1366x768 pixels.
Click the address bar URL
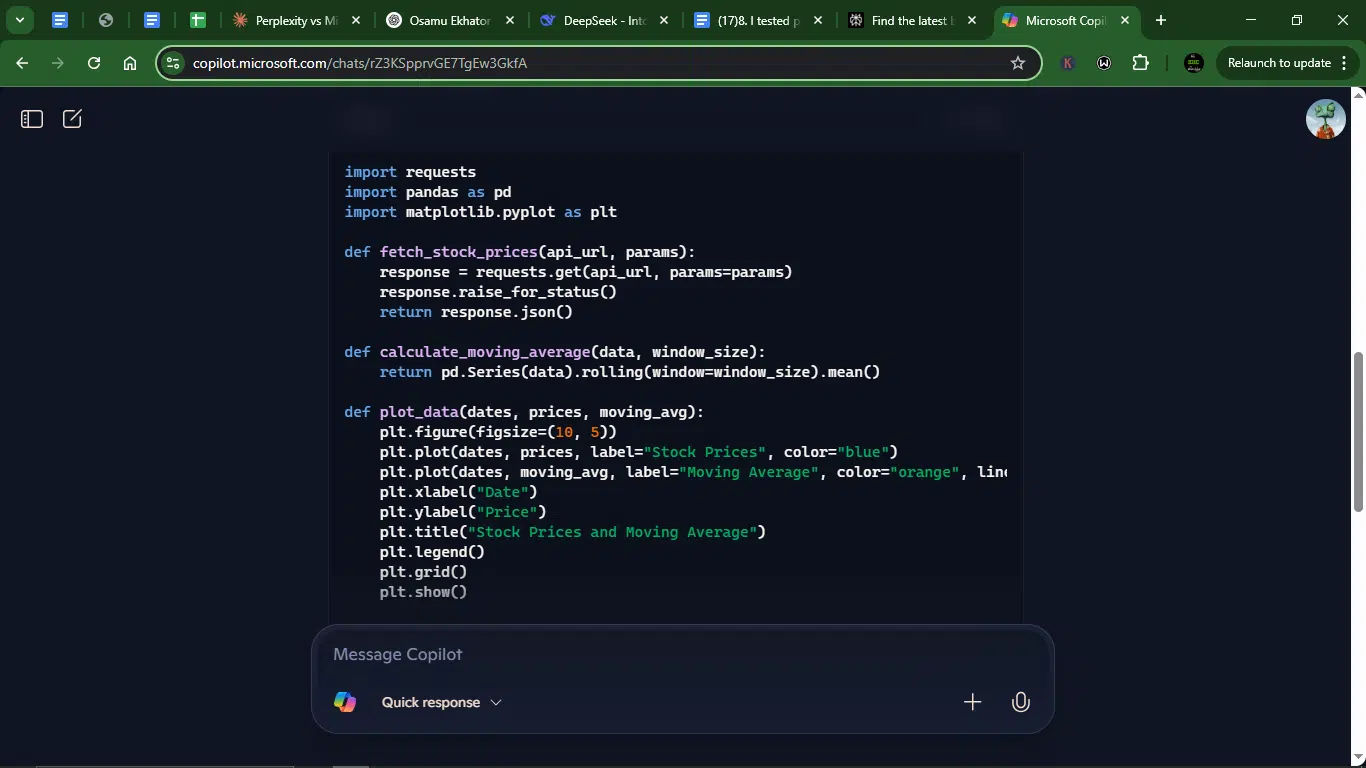tap(360, 63)
